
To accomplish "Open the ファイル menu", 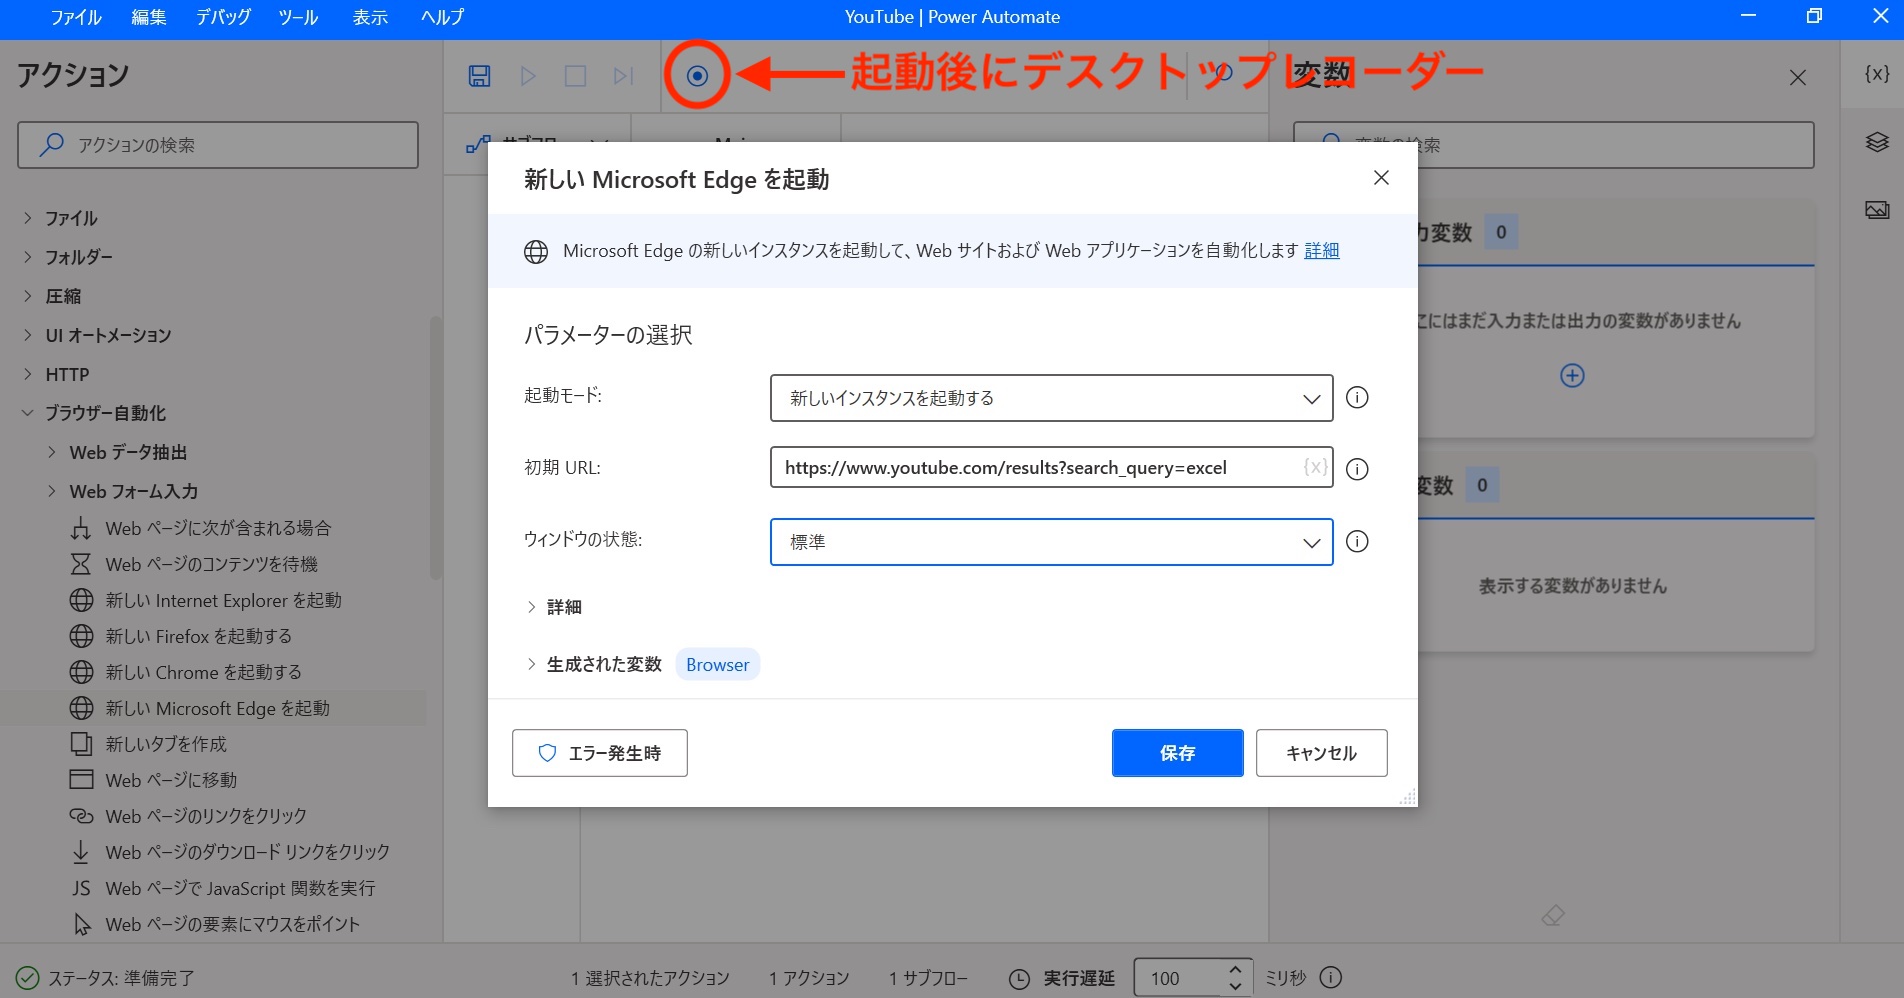I will (x=76, y=17).
